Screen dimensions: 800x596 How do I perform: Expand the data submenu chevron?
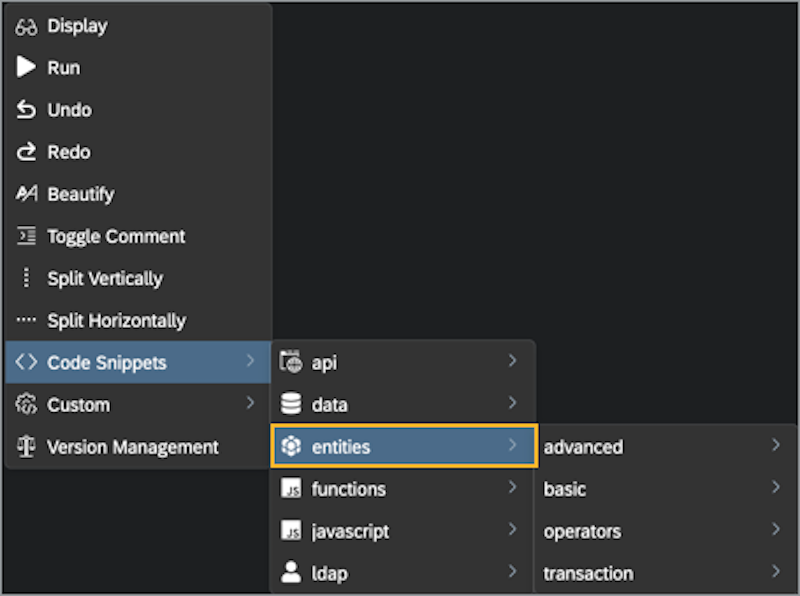point(513,403)
